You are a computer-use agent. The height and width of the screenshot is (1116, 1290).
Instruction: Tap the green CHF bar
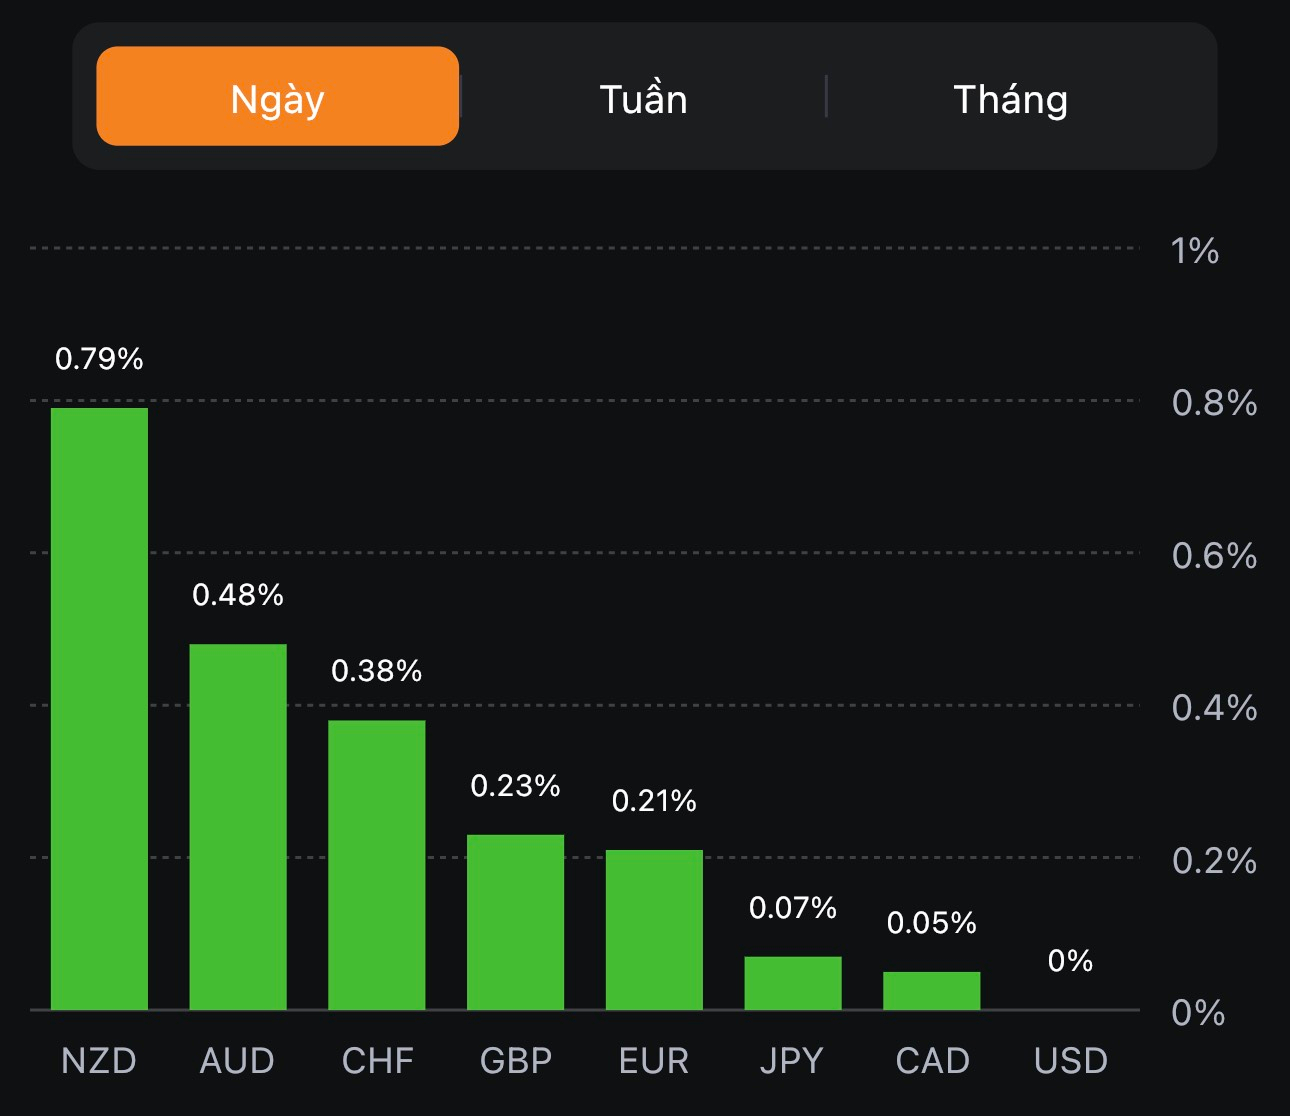point(377,864)
